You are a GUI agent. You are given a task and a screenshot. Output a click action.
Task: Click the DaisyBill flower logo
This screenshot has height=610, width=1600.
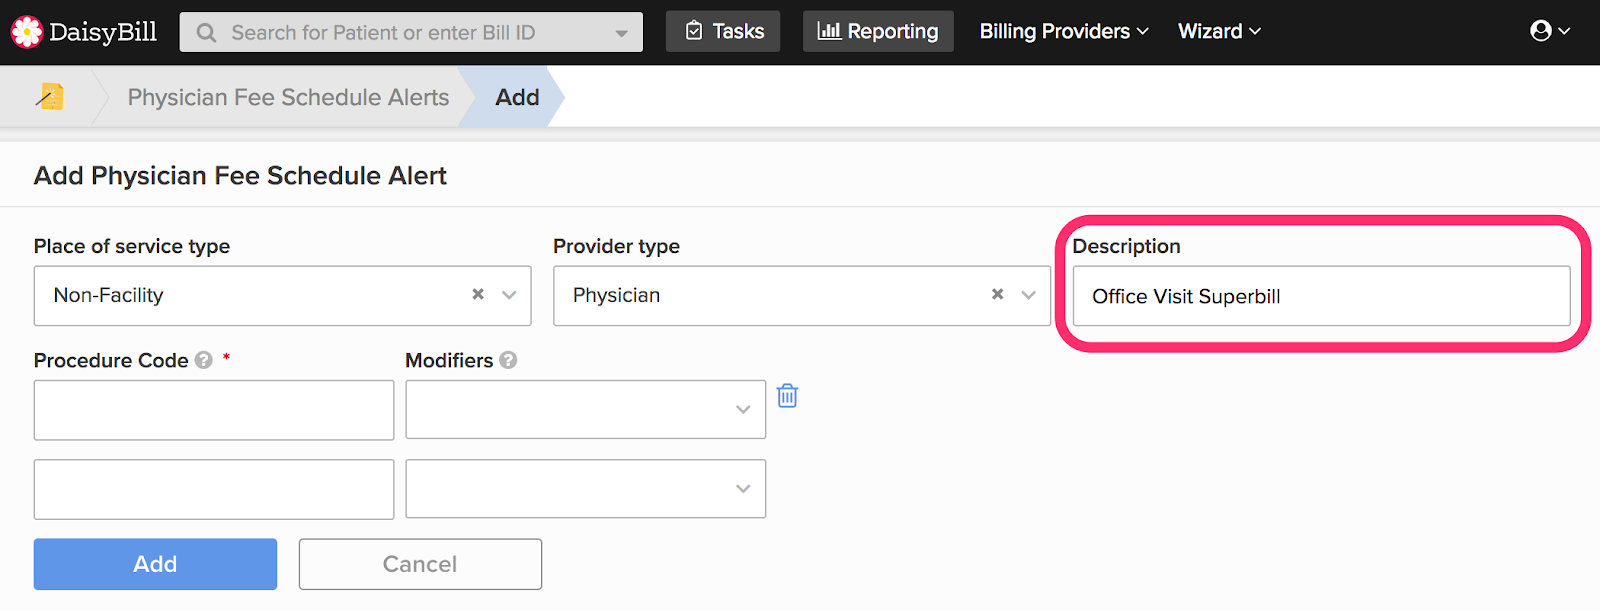[x=26, y=32]
